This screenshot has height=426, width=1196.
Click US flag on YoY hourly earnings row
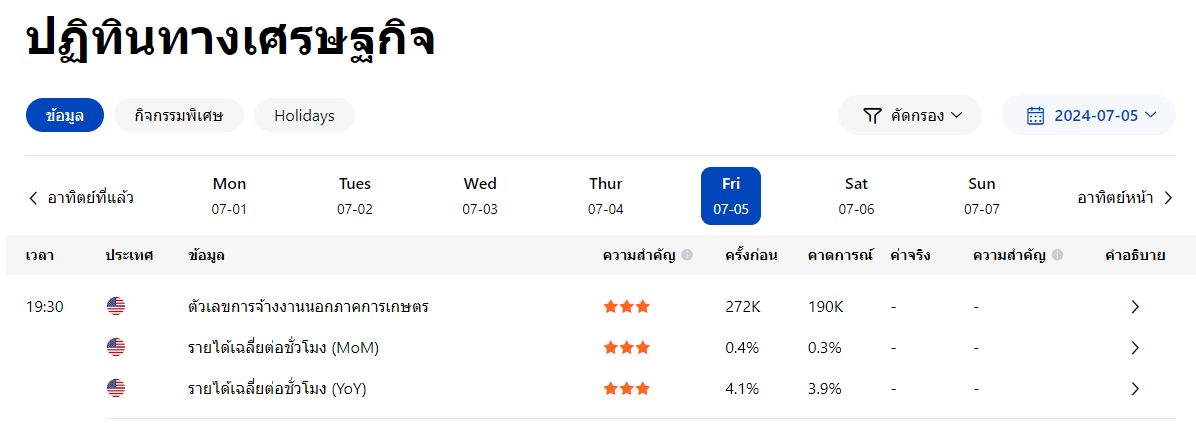[x=116, y=388]
